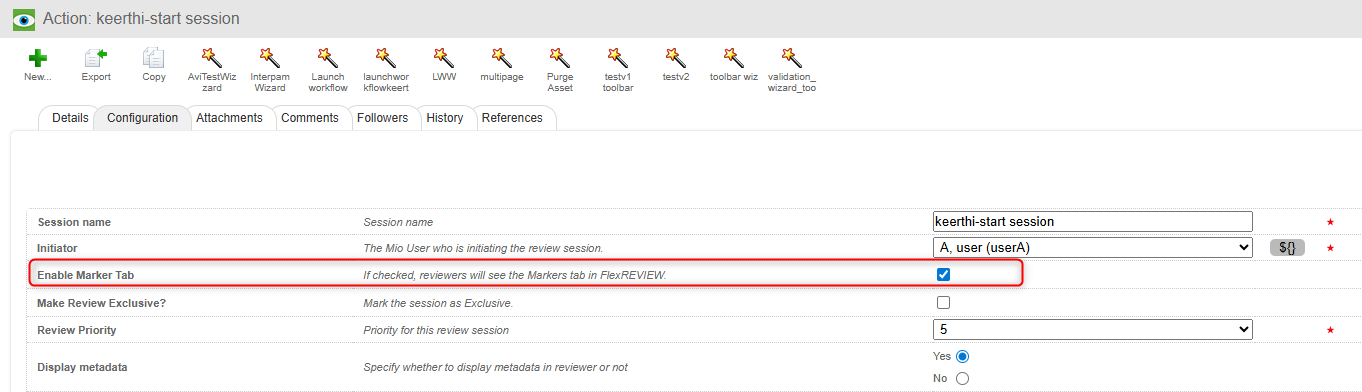Click the eye icon beside Action title
Viewport: 1362px width, 392px height.
pyautogui.click(x=24, y=19)
